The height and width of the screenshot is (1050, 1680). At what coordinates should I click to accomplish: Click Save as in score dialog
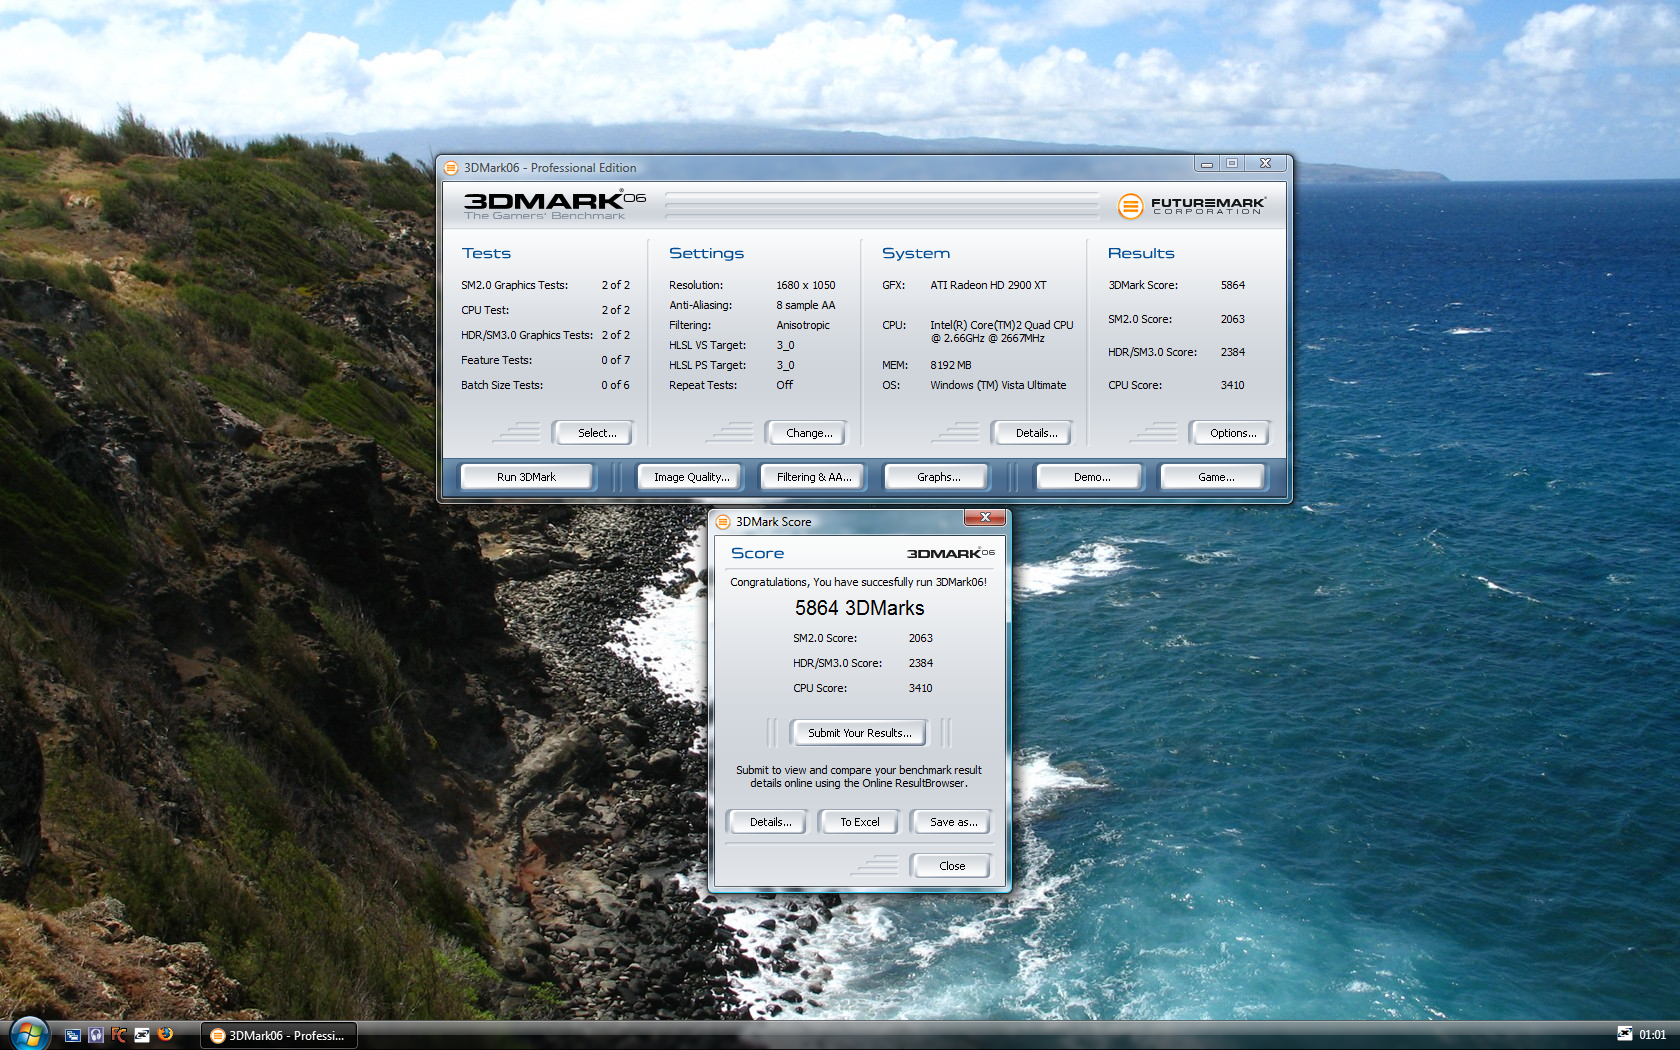[952, 822]
